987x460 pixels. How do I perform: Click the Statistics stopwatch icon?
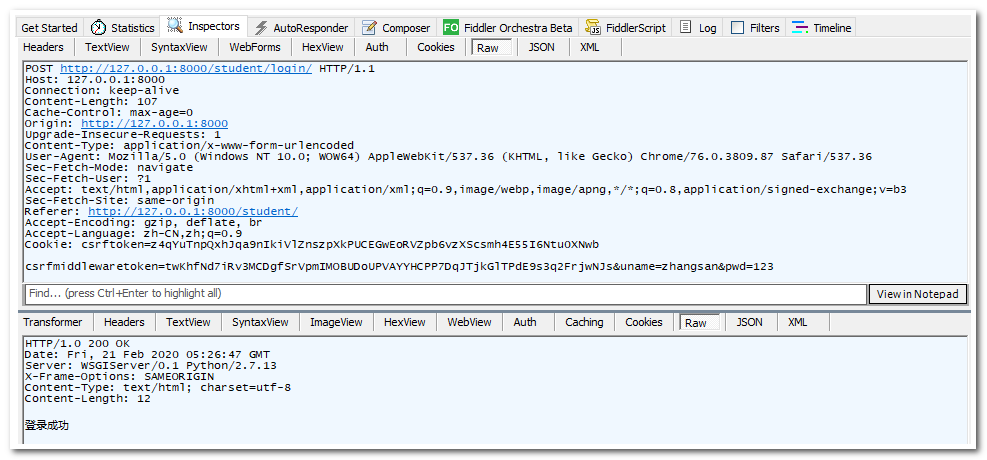(x=99, y=28)
